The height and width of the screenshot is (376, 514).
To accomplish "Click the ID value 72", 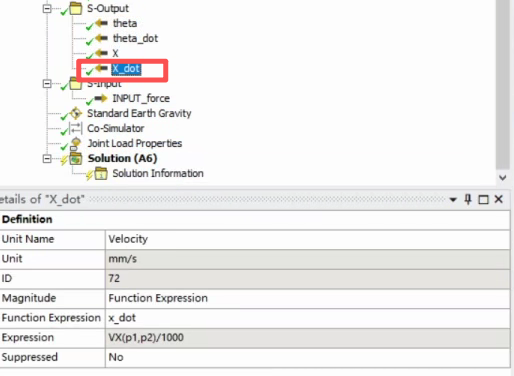I will point(307,278).
